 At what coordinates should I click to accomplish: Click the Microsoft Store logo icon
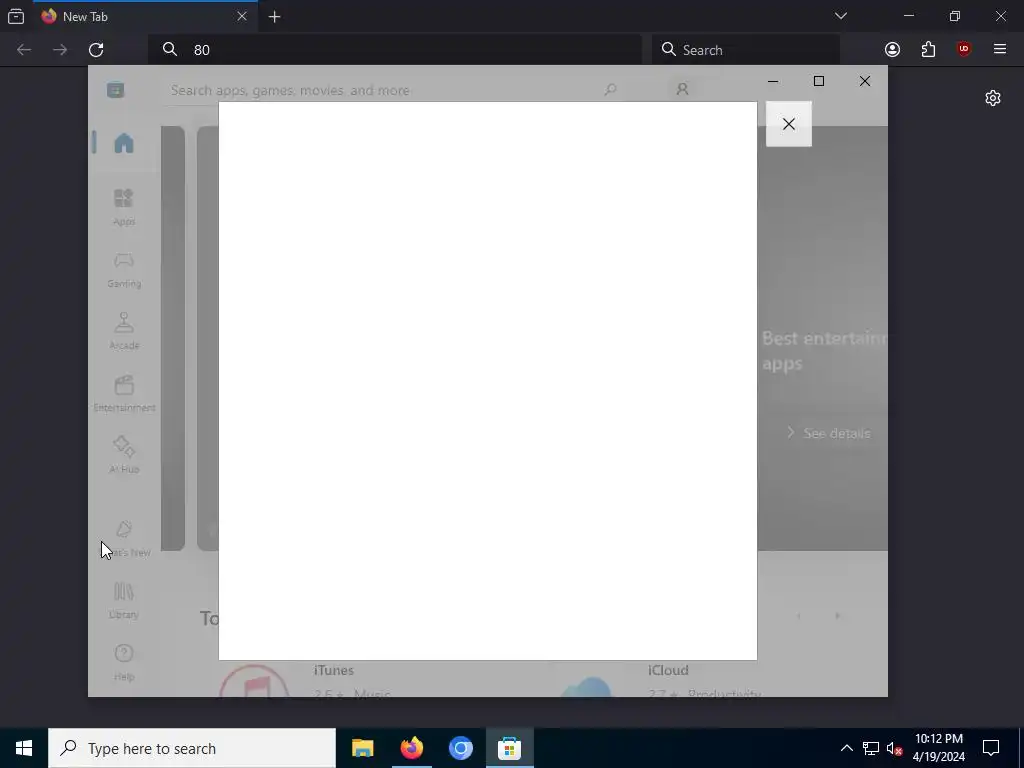coord(116,90)
